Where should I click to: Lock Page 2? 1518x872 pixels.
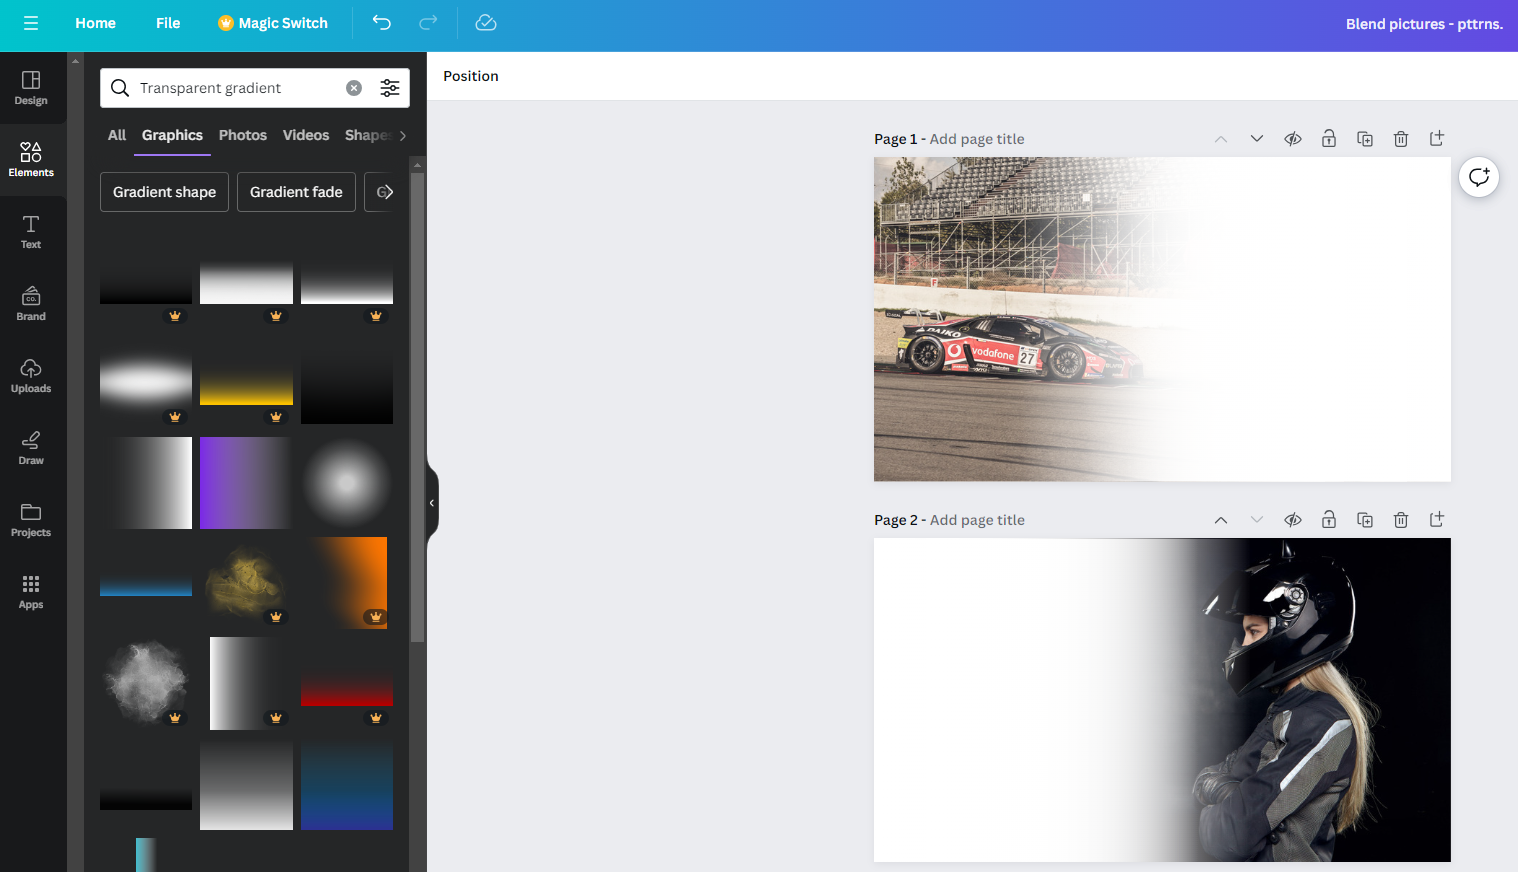[x=1329, y=520]
